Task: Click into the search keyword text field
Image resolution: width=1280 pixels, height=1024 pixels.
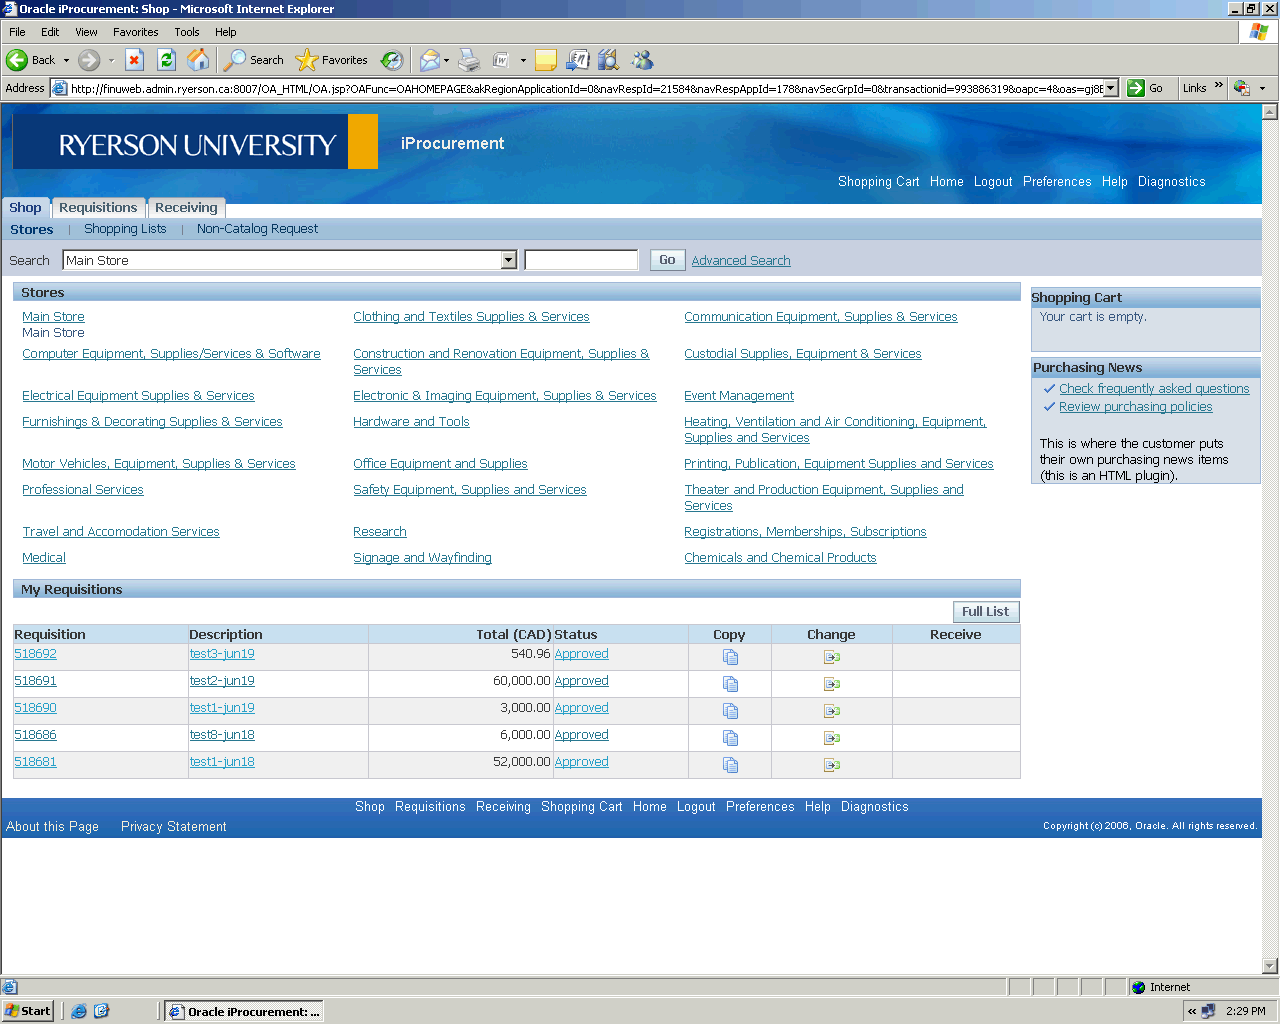Action: (581, 261)
